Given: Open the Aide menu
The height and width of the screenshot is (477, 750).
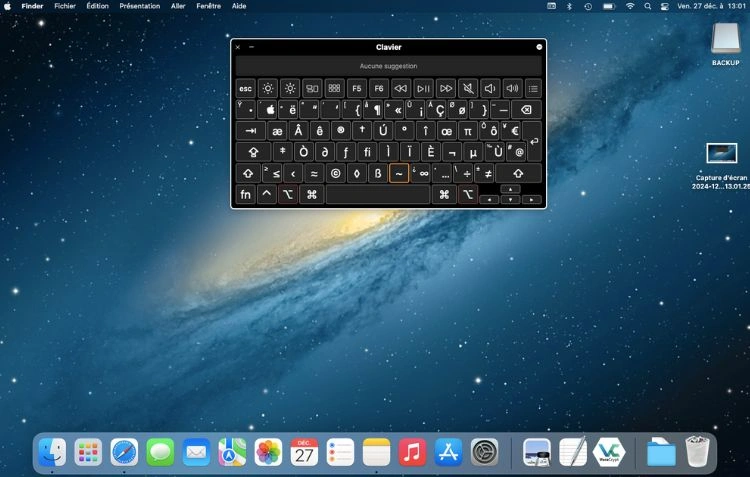Looking at the screenshot, I should click(239, 6).
